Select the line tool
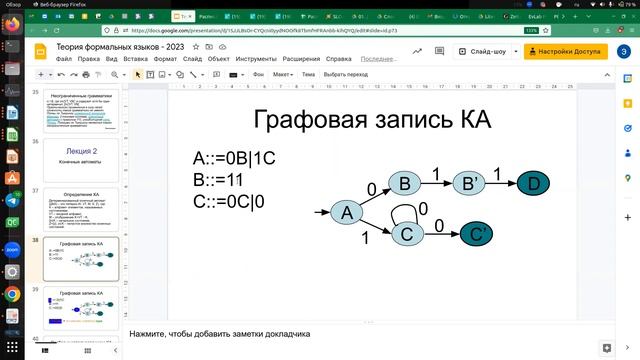The width and height of the screenshot is (640, 360). (193, 75)
